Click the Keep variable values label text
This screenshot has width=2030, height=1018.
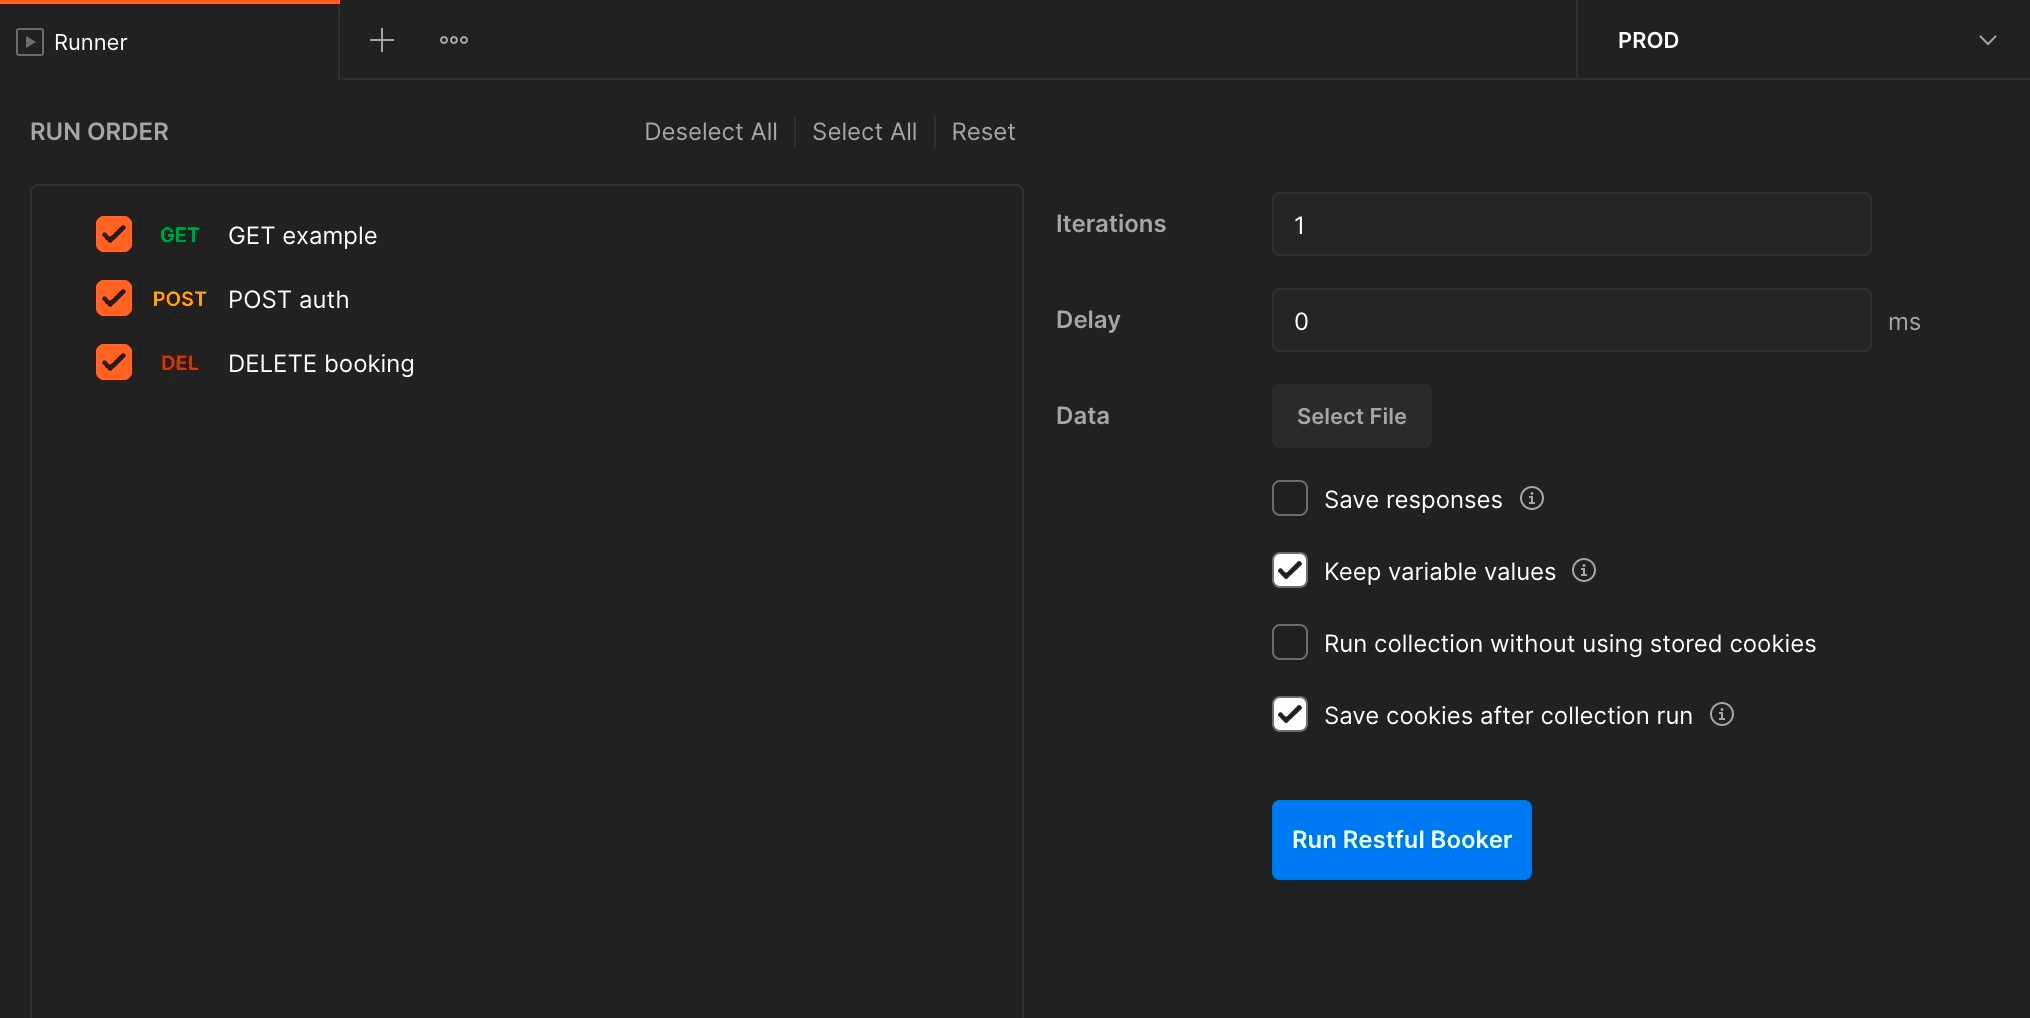pyautogui.click(x=1440, y=572)
